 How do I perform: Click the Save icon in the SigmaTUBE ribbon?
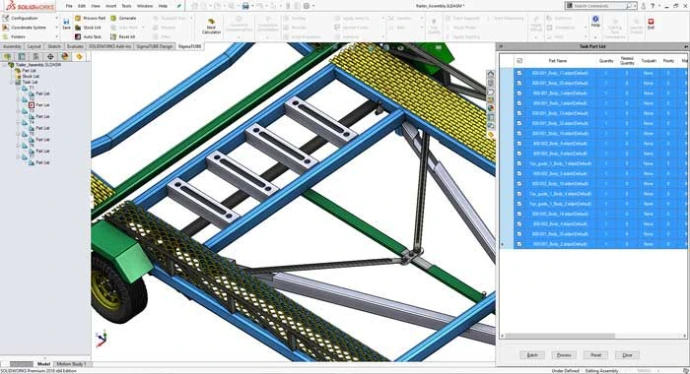pos(66,21)
